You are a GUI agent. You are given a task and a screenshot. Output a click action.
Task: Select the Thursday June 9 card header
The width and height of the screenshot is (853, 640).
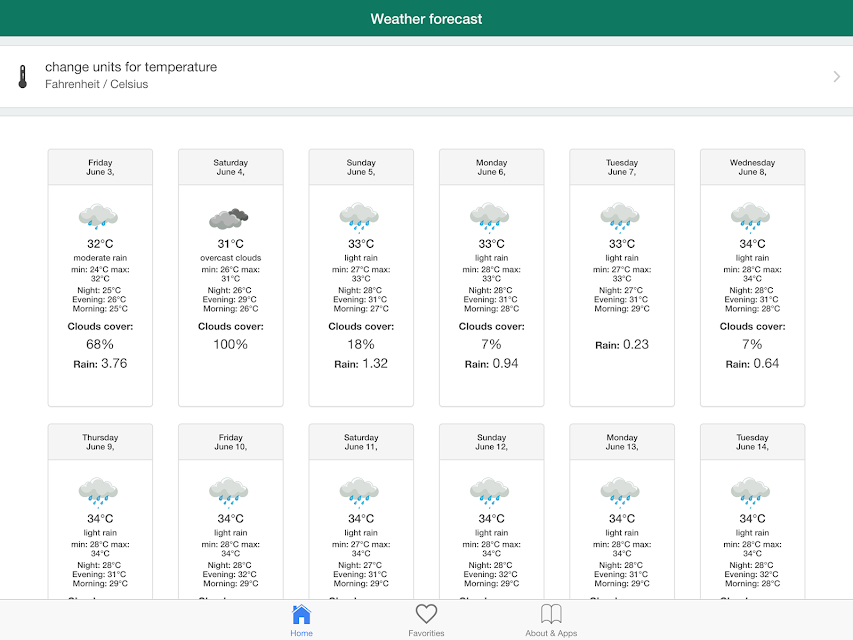pyautogui.click(x=100, y=442)
